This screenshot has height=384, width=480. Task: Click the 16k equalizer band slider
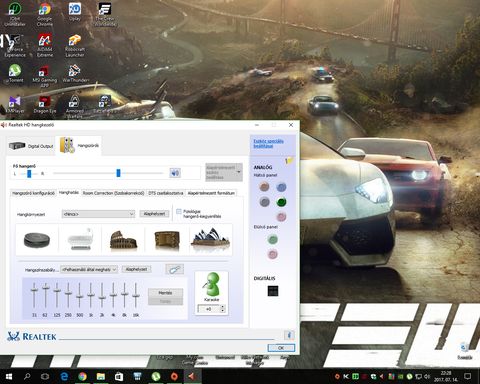136,295
